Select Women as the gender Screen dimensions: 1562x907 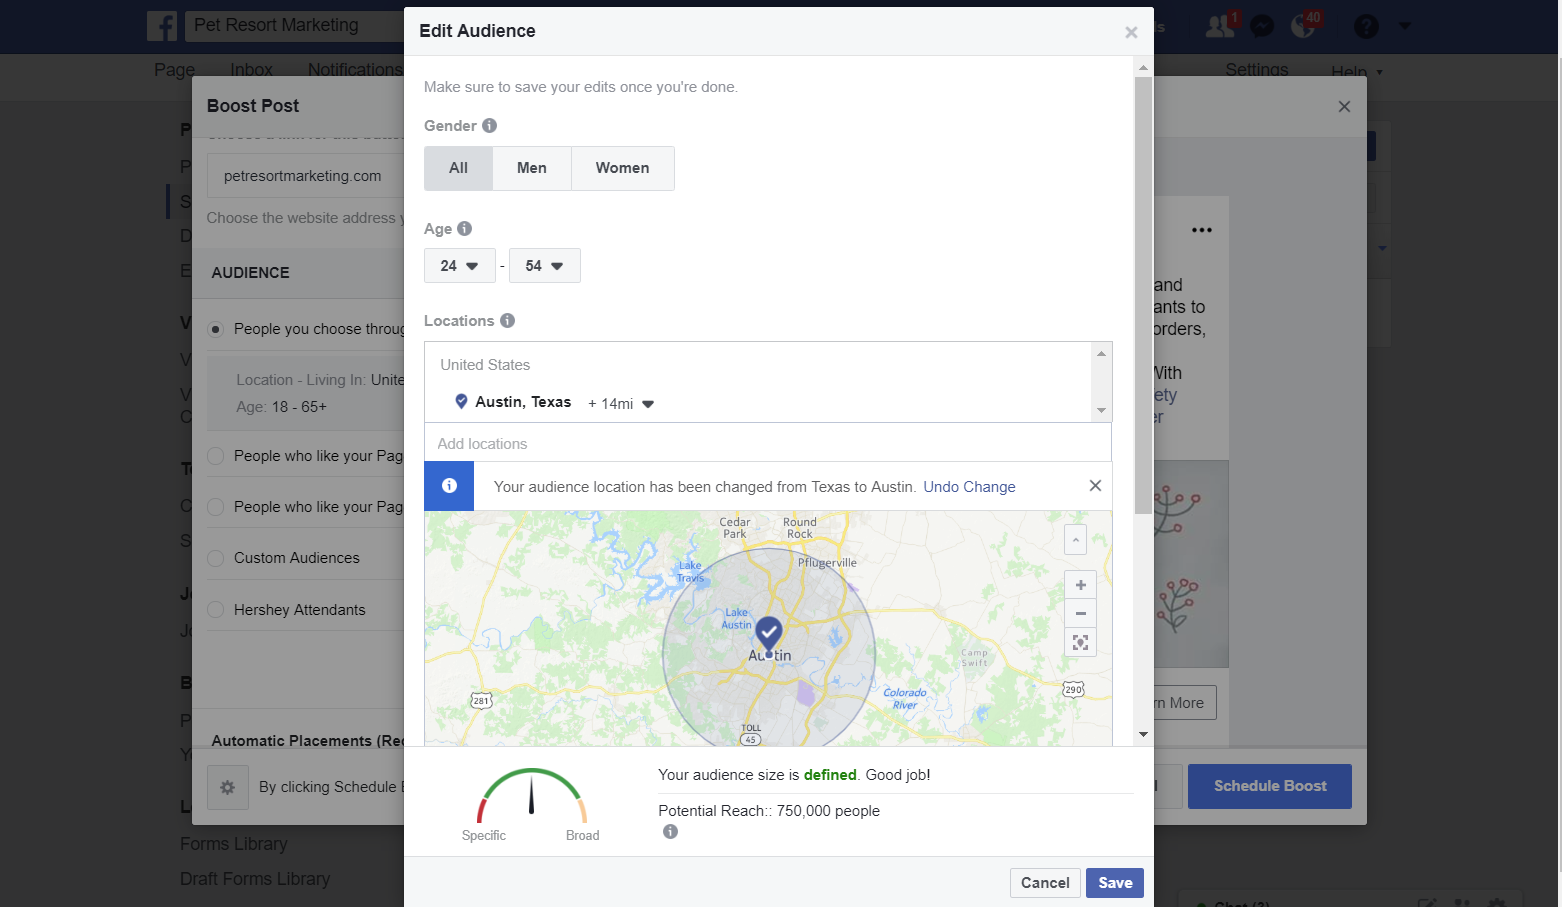click(622, 168)
